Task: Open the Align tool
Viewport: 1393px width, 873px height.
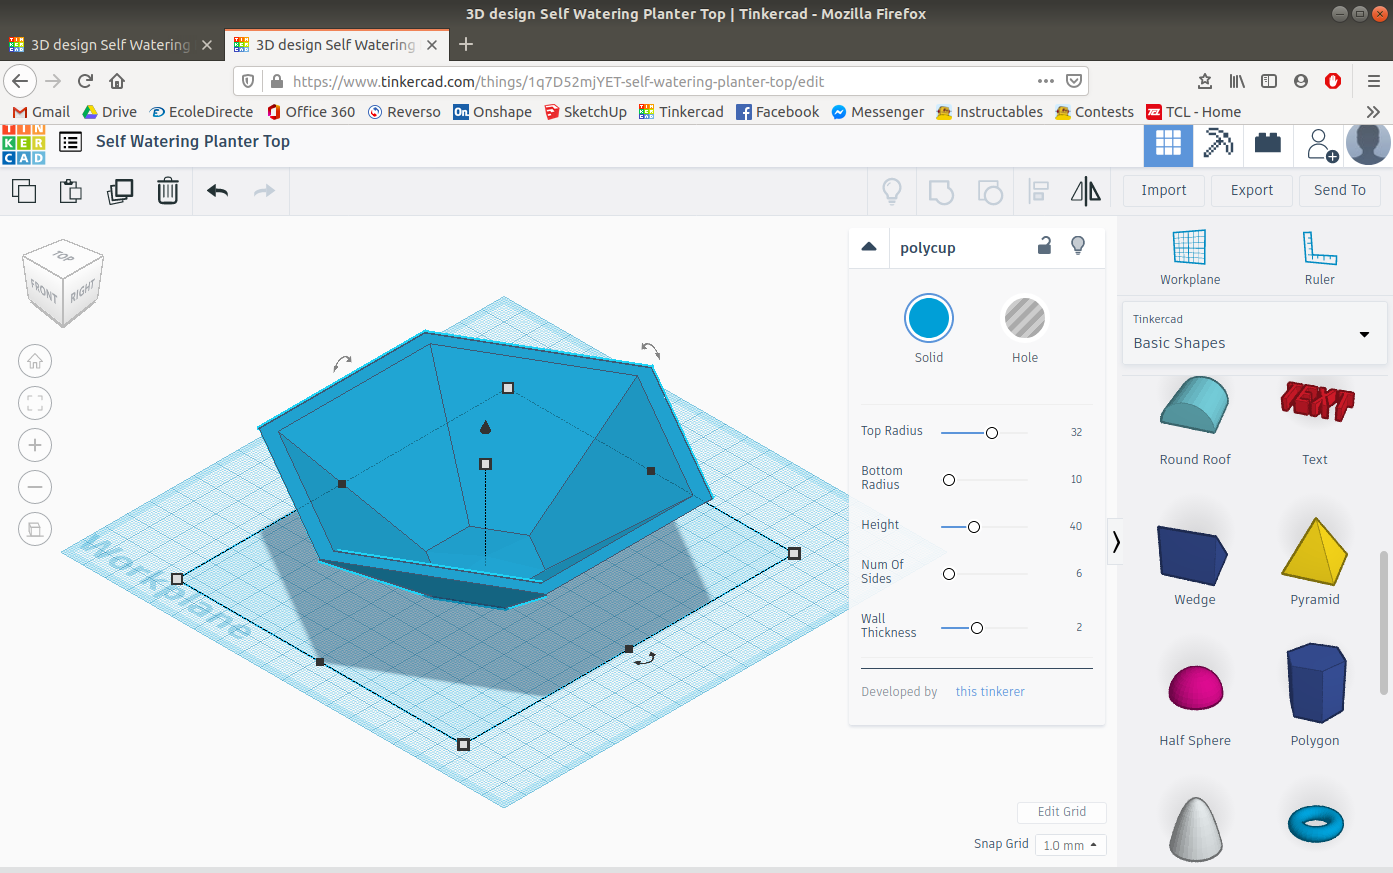Action: tap(1039, 190)
